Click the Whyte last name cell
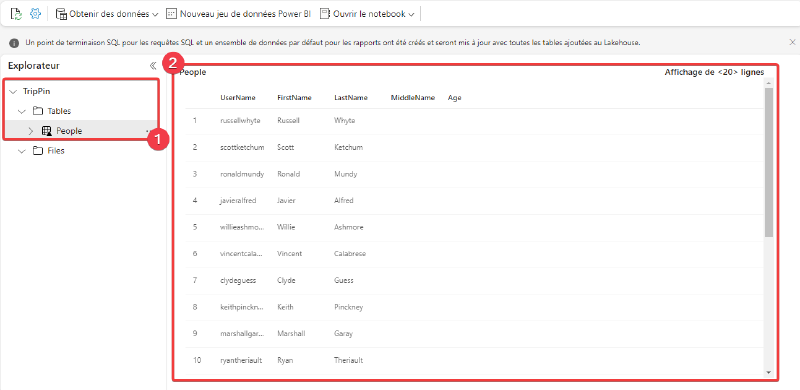Viewport: 800px width, 390px height. click(345, 121)
